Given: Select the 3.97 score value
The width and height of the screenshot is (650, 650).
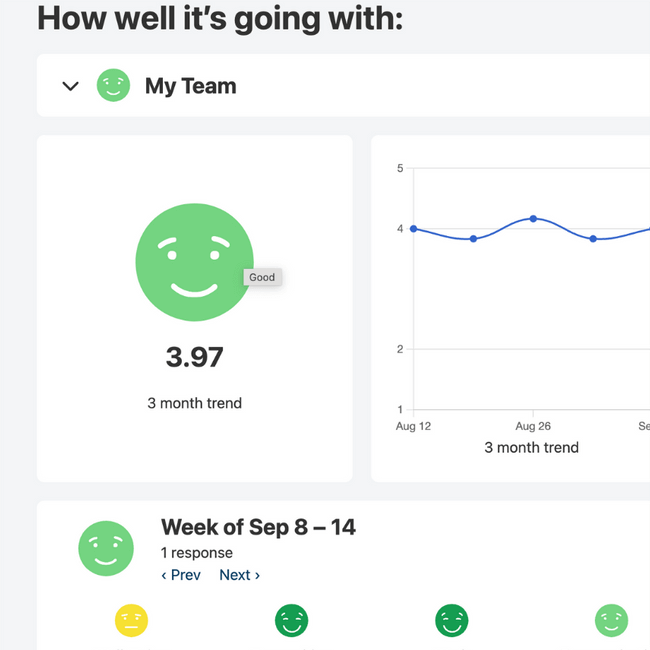Looking at the screenshot, I should (x=194, y=357).
